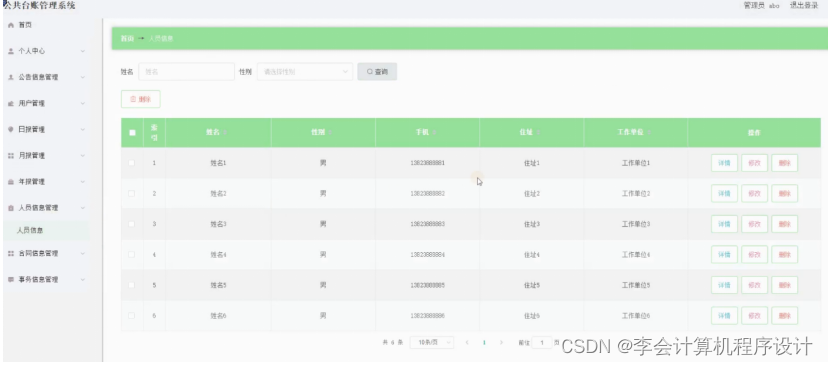
Task: Sort the table by the 住址 column arrows
Action: coord(538,133)
